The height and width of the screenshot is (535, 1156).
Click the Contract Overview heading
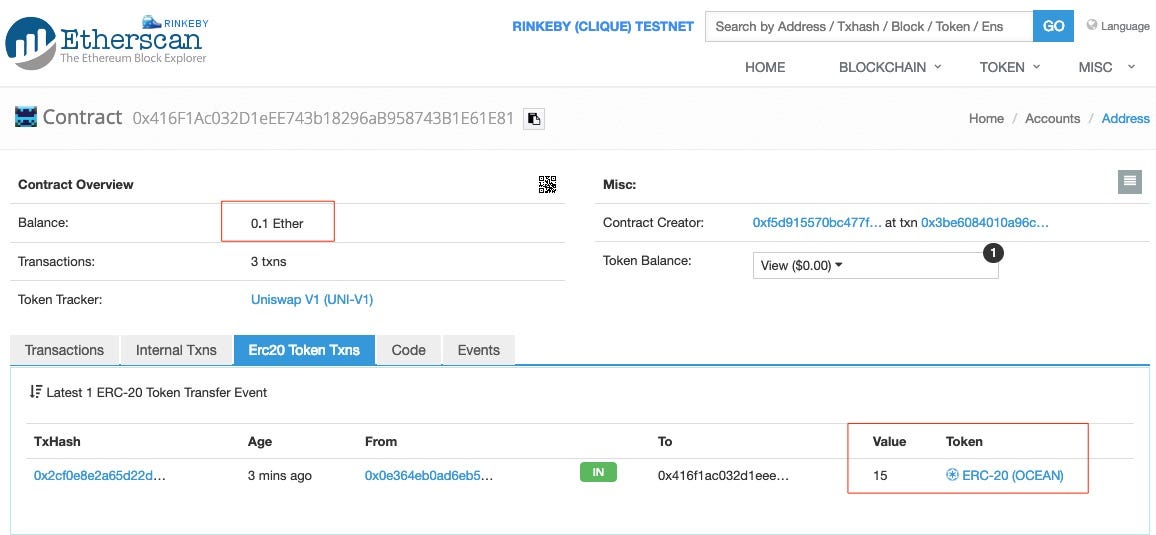[x=76, y=184]
